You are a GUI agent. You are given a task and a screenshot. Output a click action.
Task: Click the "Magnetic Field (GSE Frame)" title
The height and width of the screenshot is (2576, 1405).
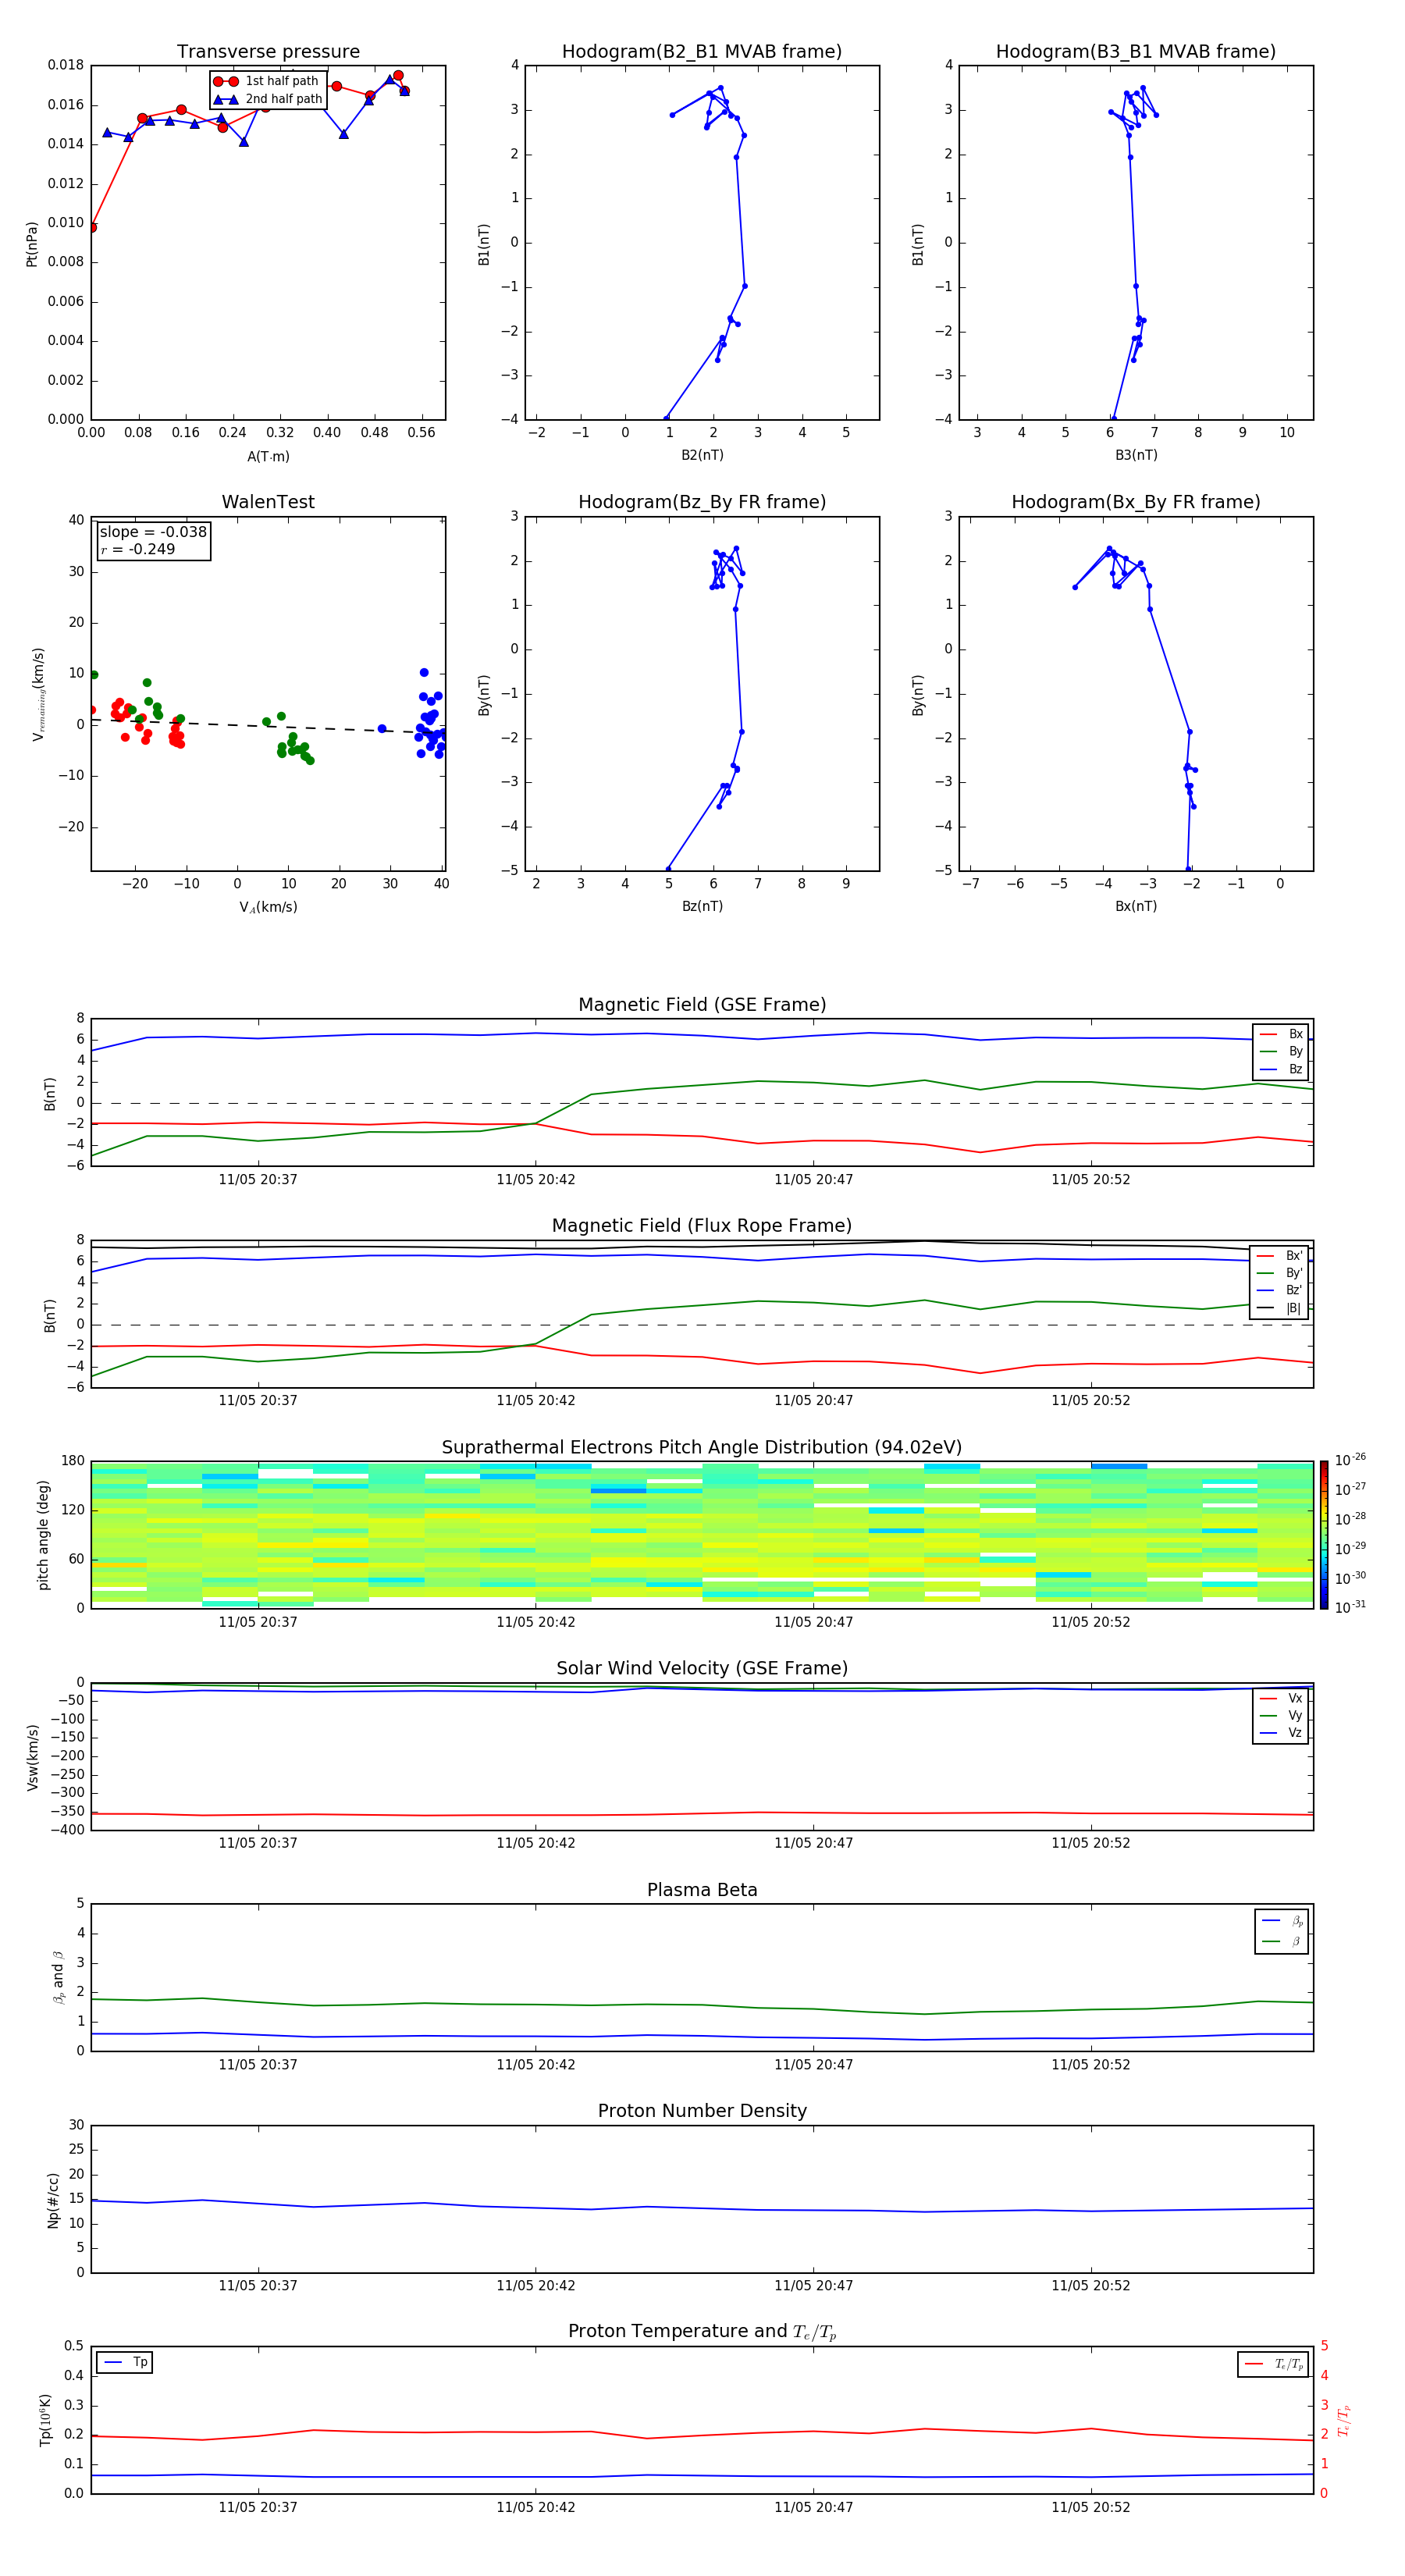coord(702,1005)
